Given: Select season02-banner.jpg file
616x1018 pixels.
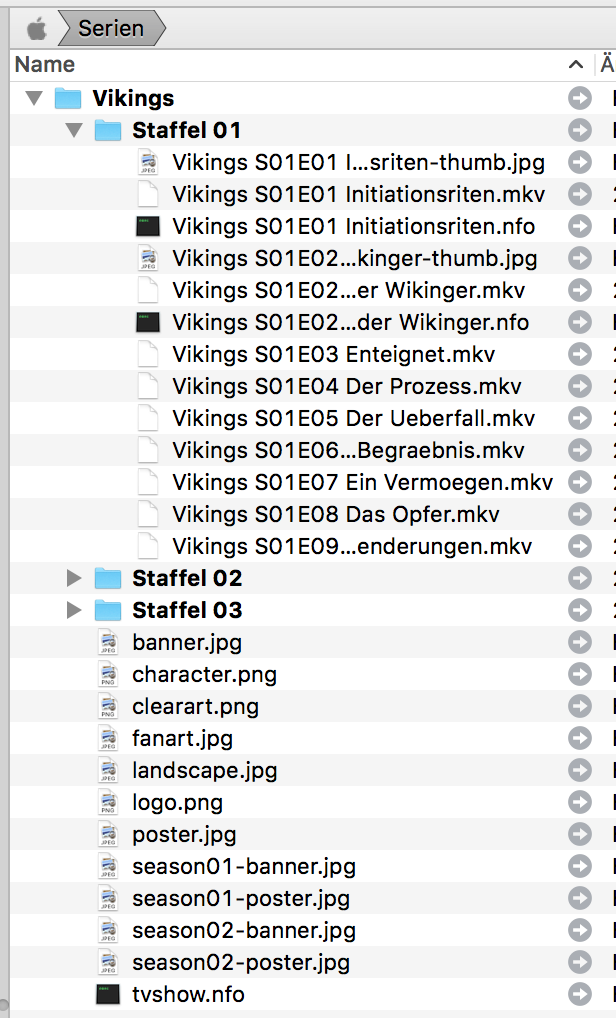Looking at the screenshot, I should click(x=243, y=930).
